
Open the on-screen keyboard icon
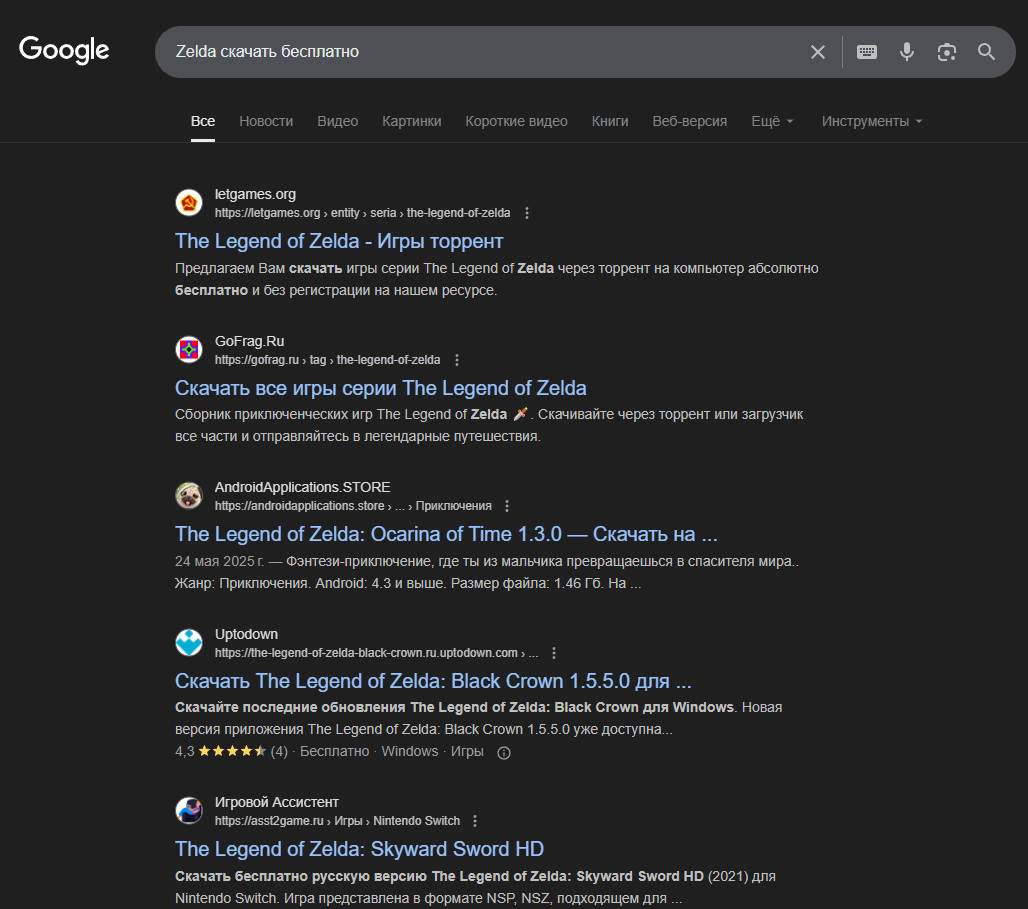[x=867, y=52]
